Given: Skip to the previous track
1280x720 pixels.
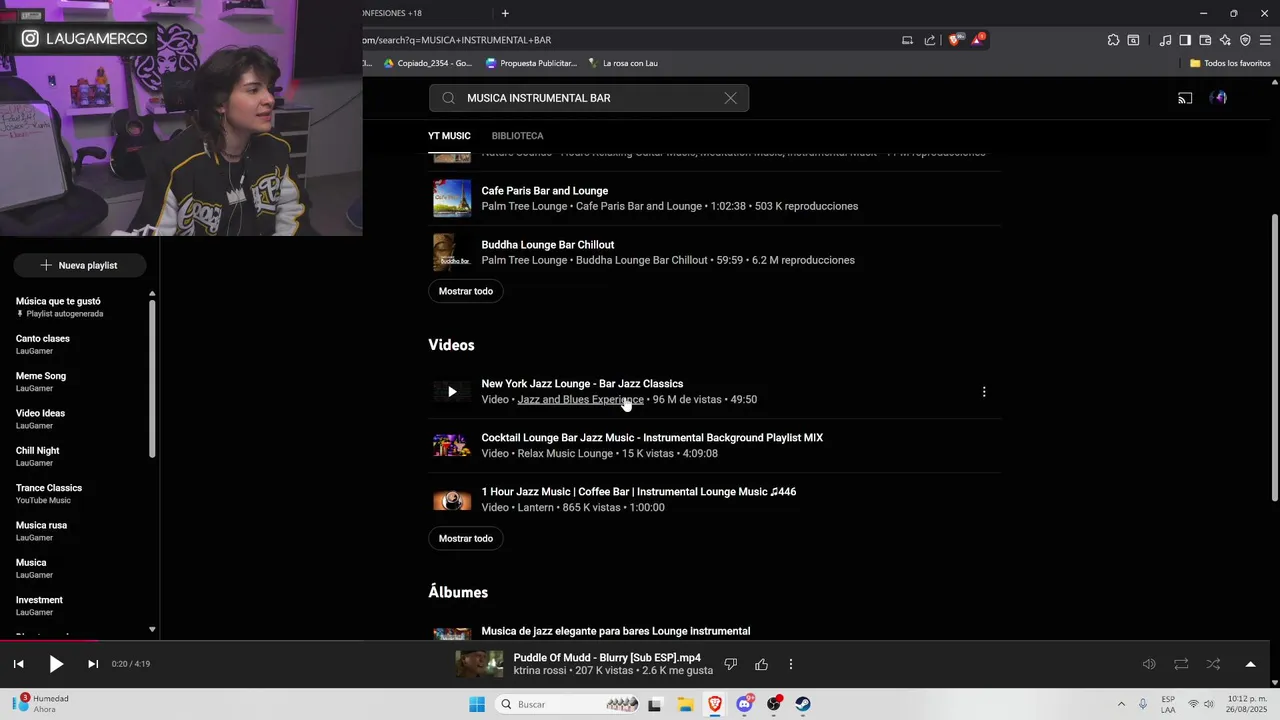Looking at the screenshot, I should pyautogui.click(x=18, y=664).
